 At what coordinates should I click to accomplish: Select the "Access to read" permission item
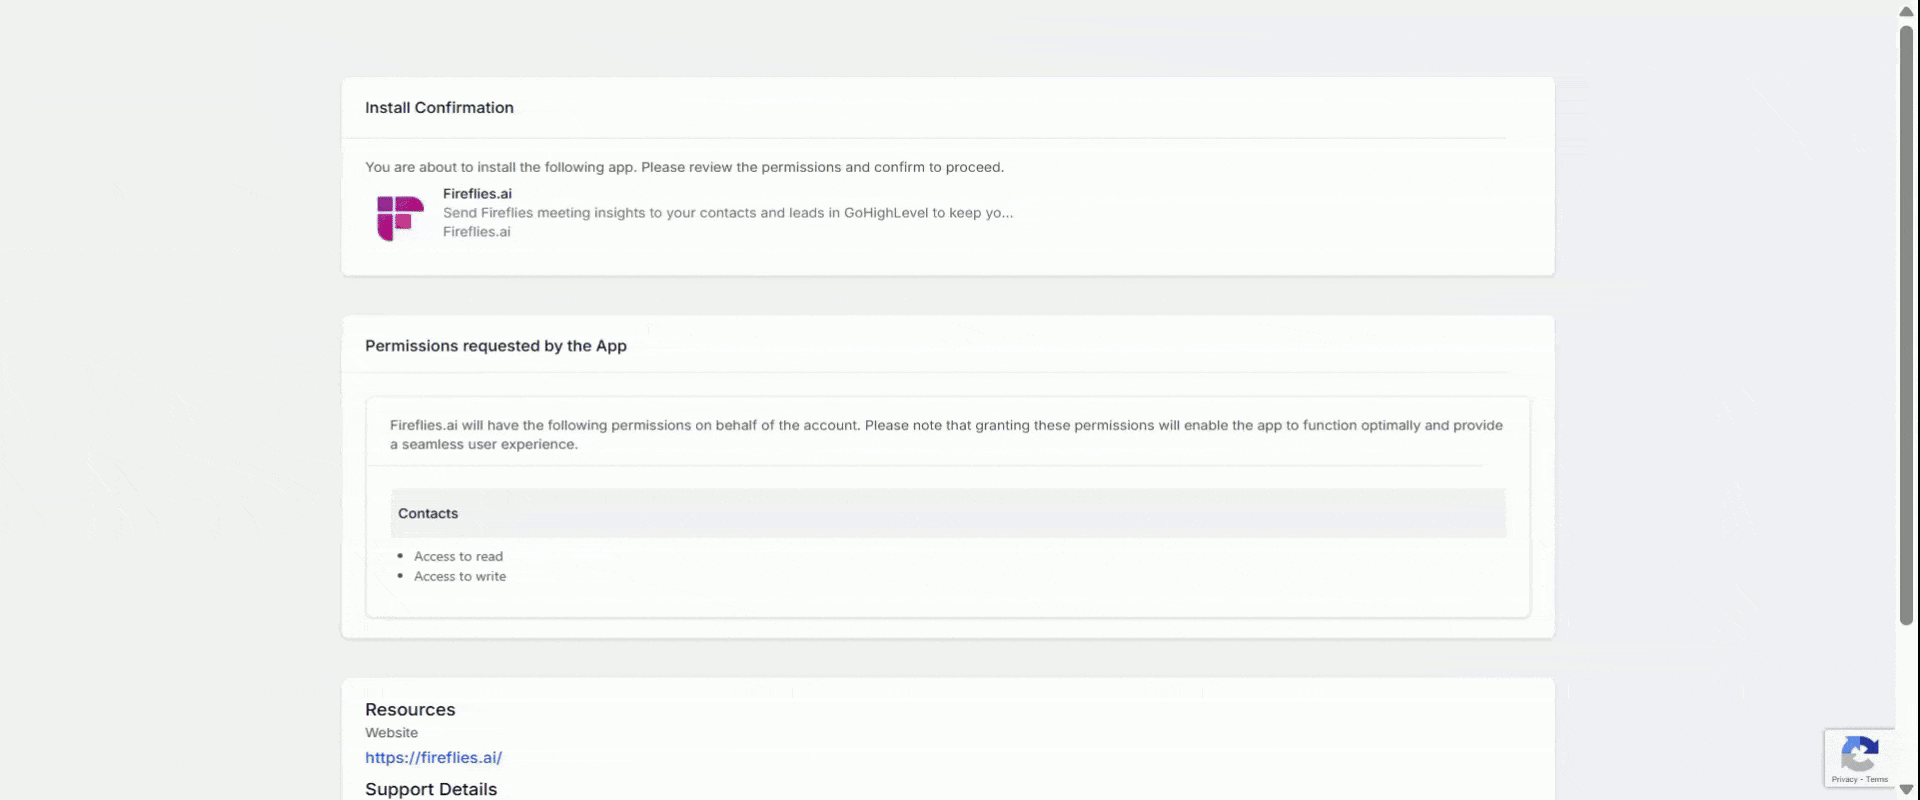458,557
